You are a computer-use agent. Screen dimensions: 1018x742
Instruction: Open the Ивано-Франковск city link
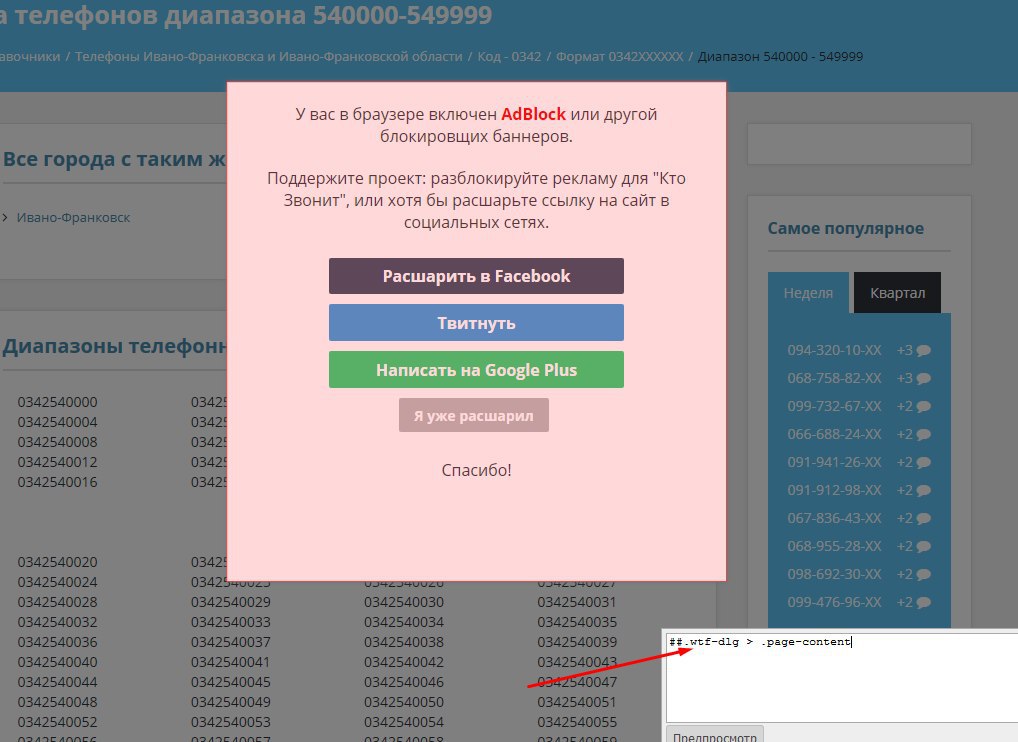[x=73, y=217]
